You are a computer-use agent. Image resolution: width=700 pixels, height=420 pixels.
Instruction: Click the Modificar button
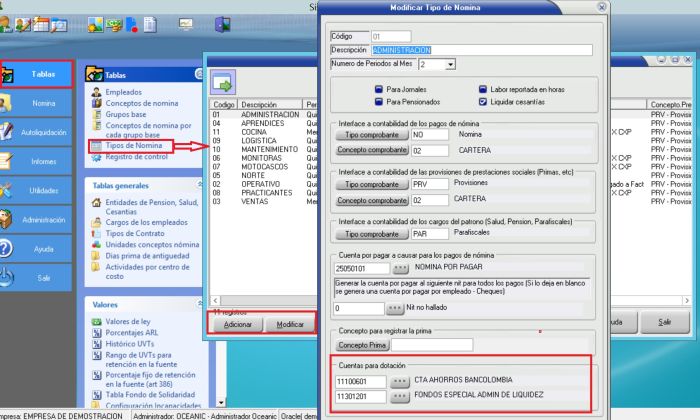point(290,325)
